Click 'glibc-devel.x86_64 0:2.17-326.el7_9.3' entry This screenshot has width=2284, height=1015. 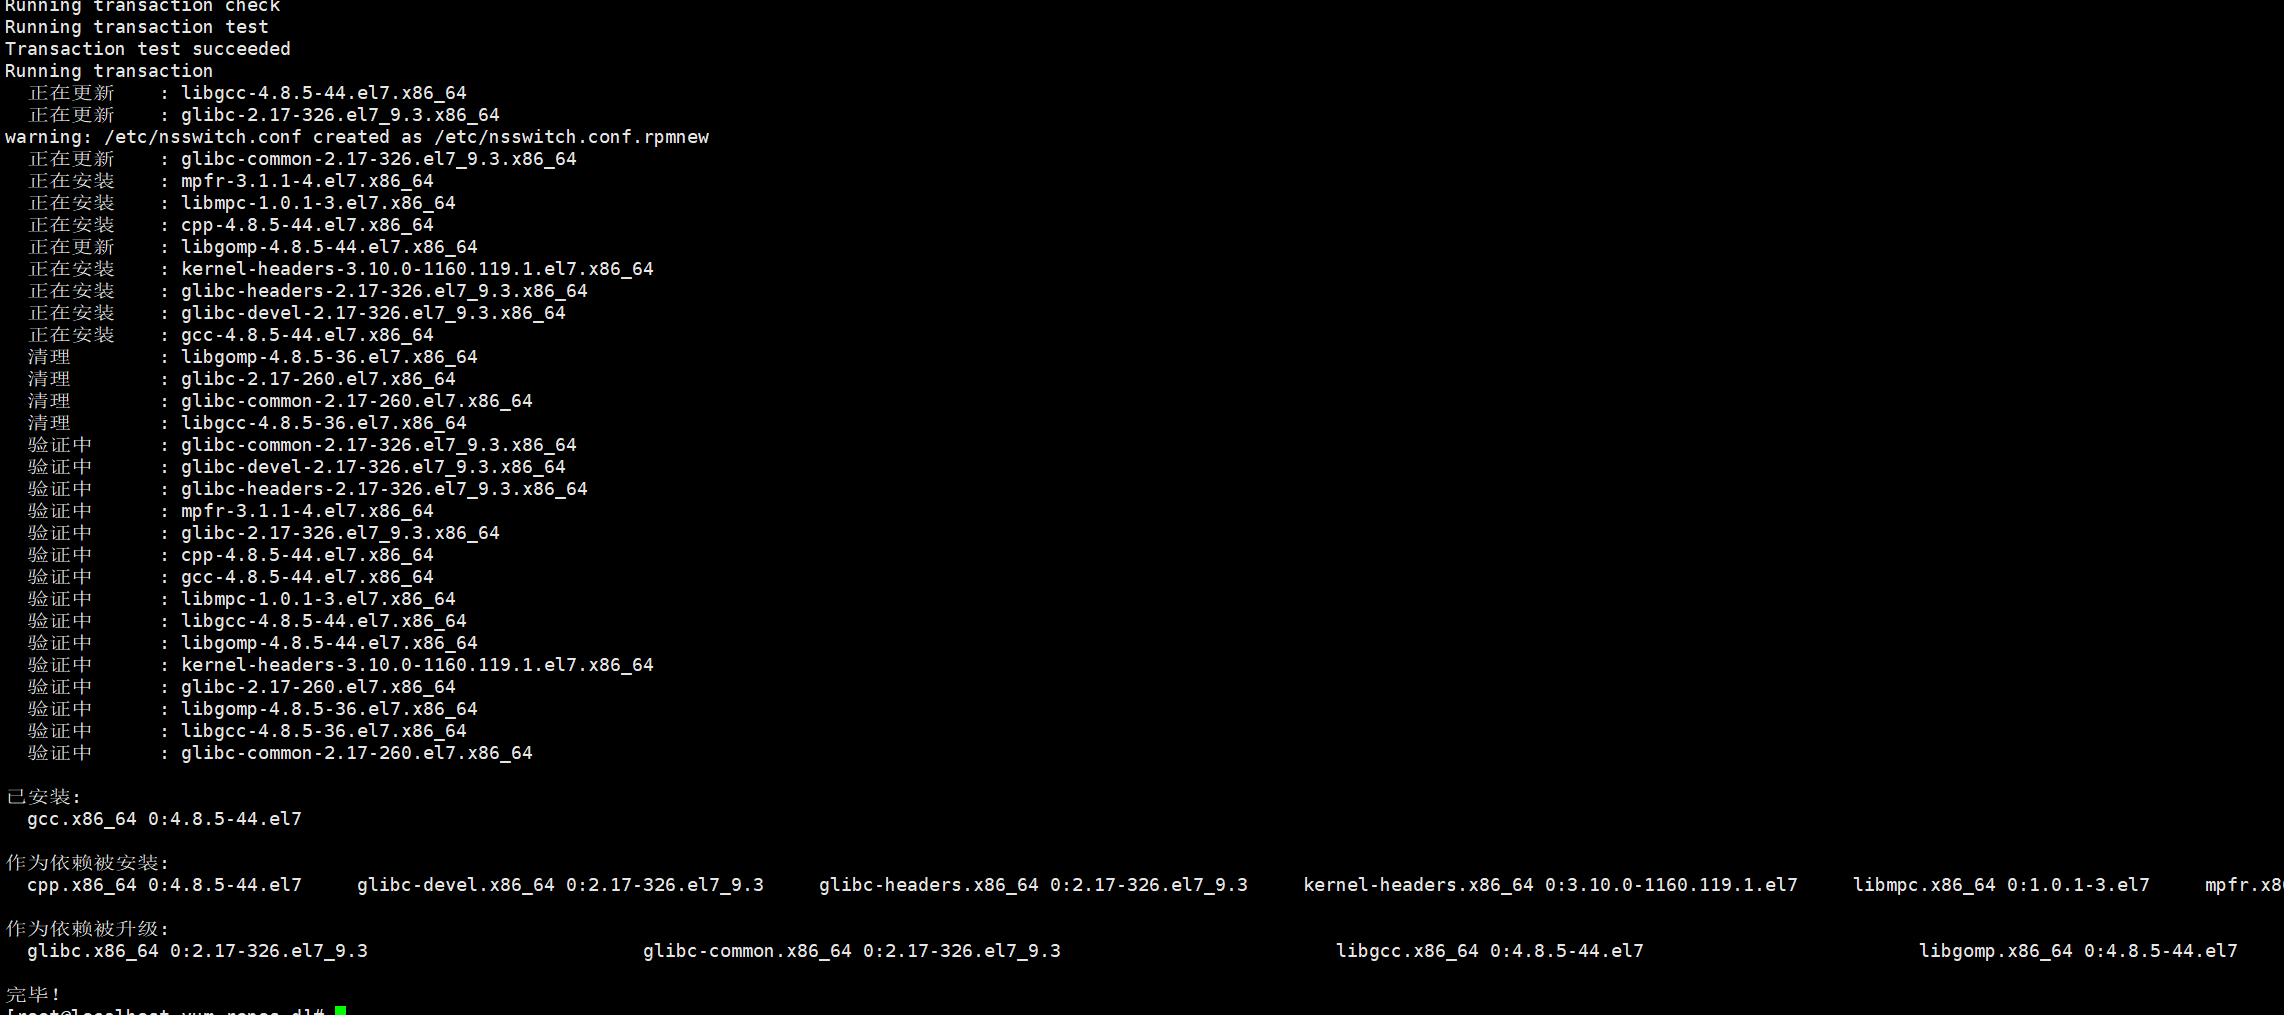pos(560,885)
